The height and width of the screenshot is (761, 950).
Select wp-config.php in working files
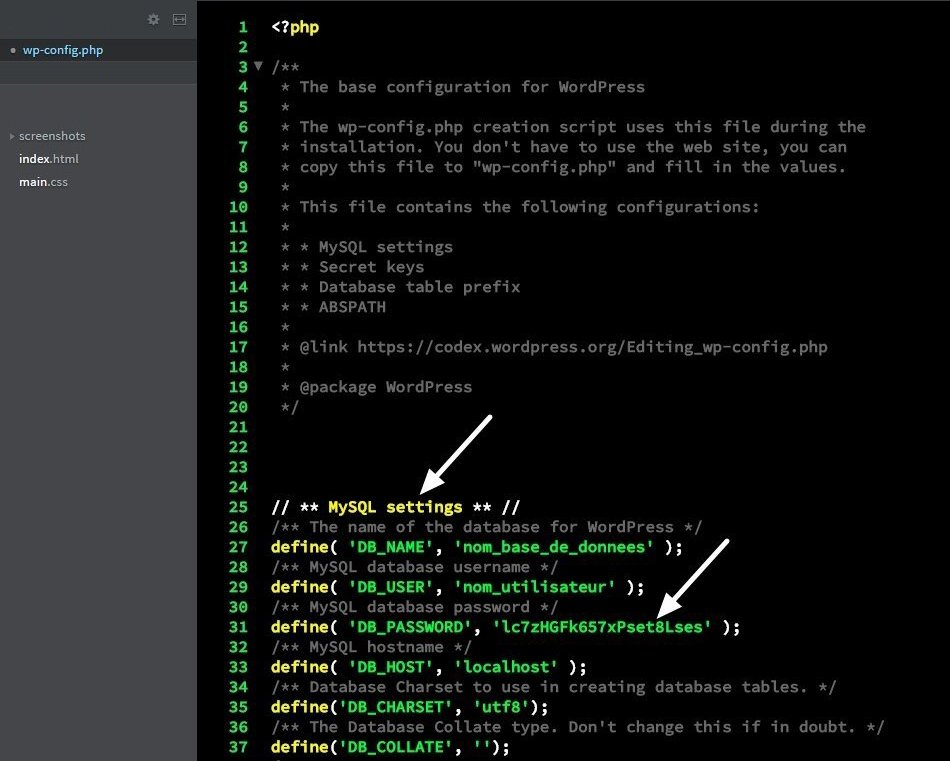[x=63, y=50]
